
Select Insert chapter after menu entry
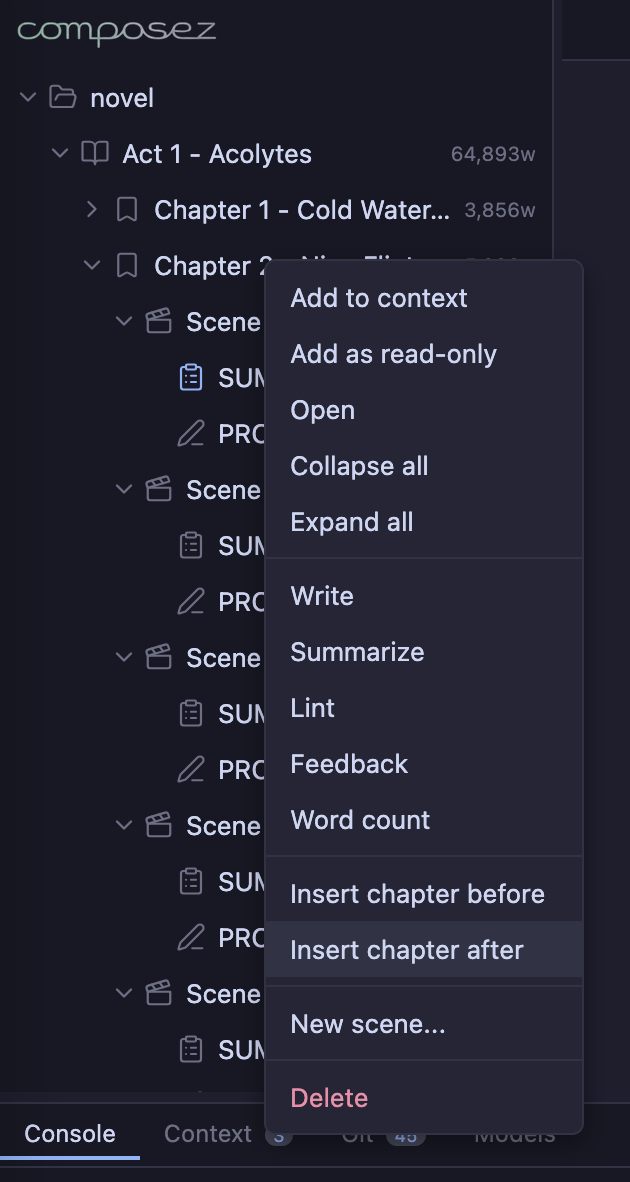pos(407,950)
